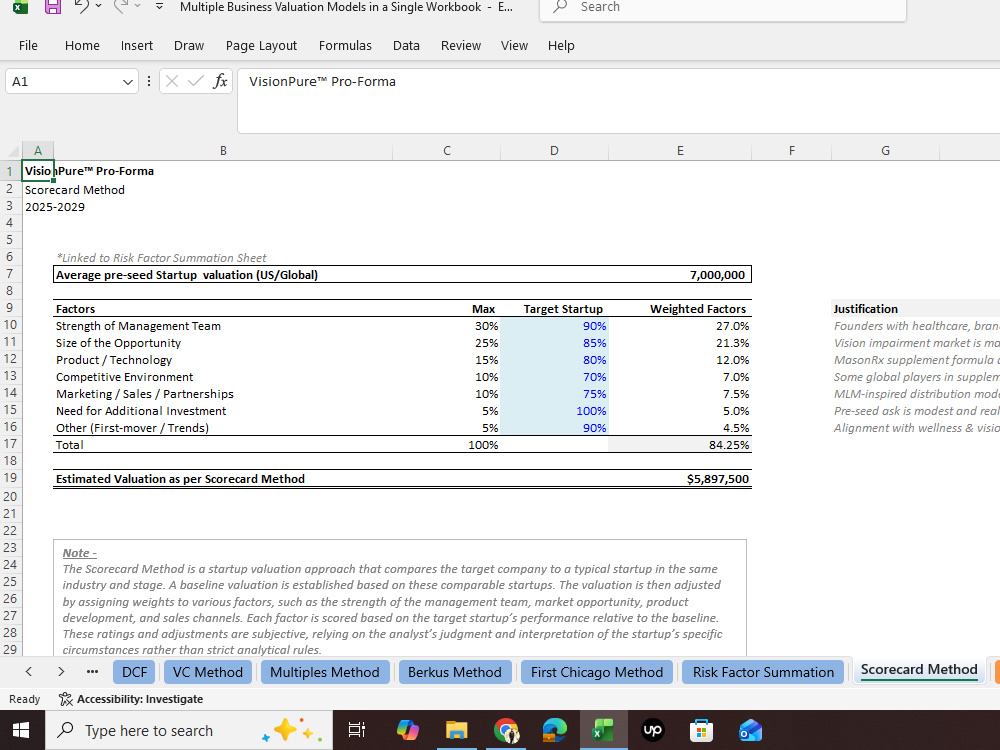The width and height of the screenshot is (1000, 750).
Task: Click the Windows taskbar search box
Action: (x=189, y=730)
